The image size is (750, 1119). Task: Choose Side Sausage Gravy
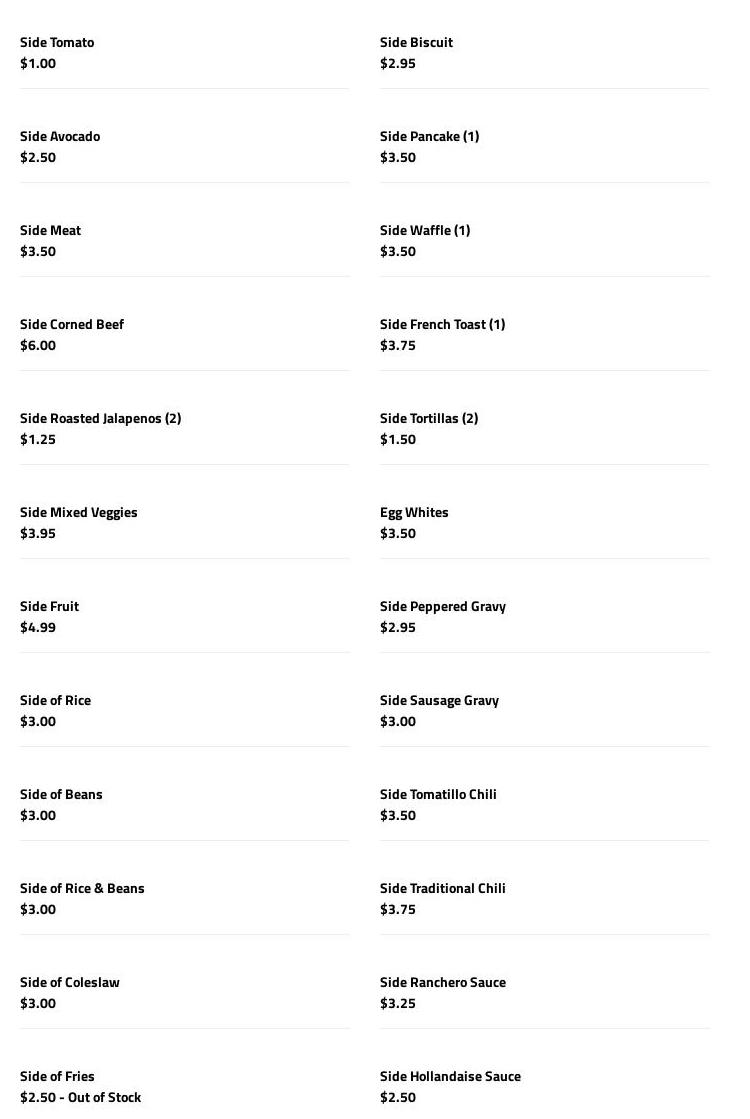439,701
